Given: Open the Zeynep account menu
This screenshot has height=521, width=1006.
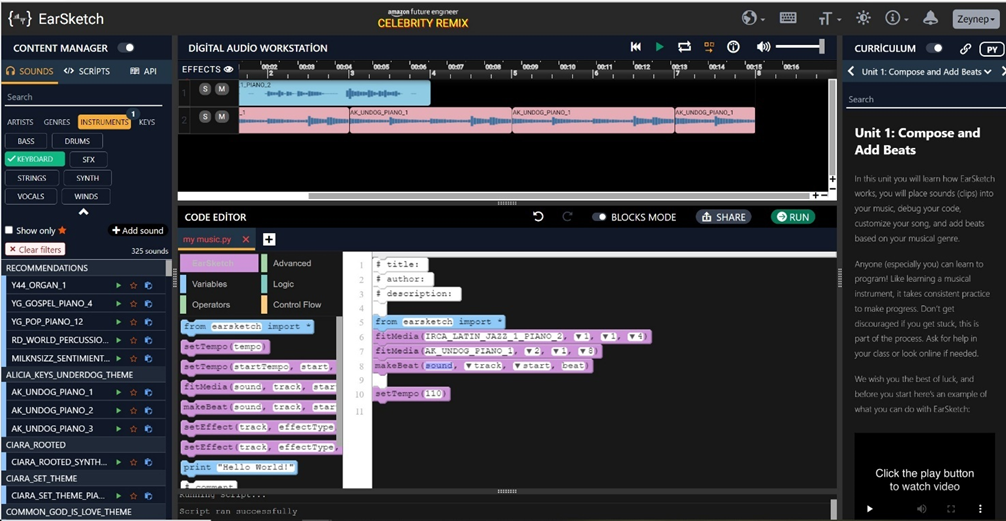Looking at the screenshot, I should coord(976,19).
